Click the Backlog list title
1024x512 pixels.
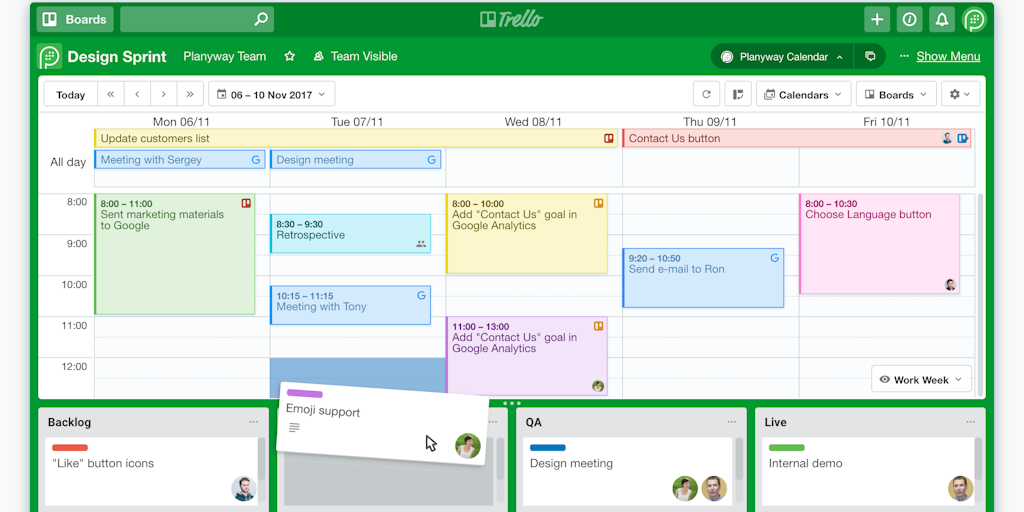point(69,423)
